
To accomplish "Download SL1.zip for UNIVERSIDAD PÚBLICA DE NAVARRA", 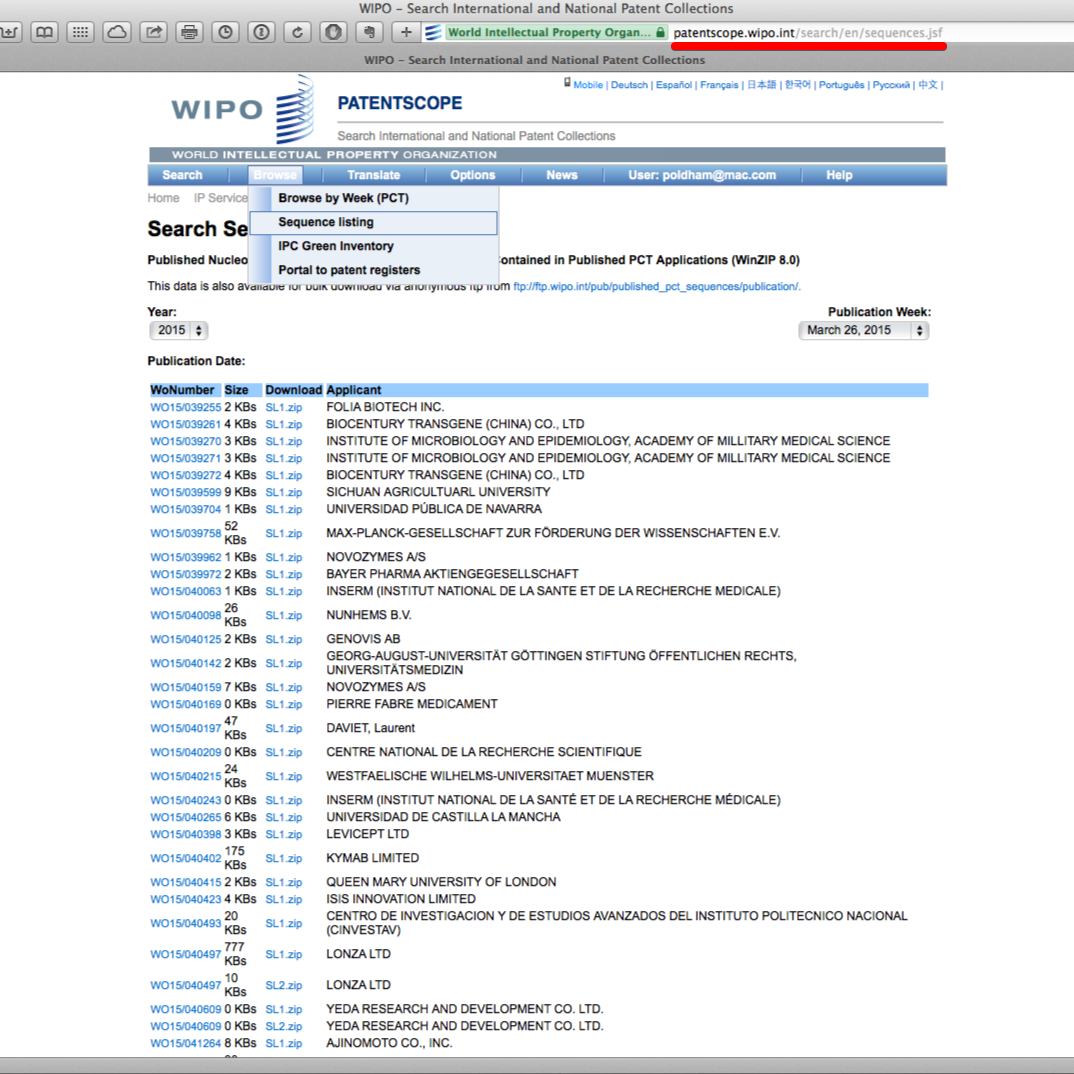I will pos(284,510).
